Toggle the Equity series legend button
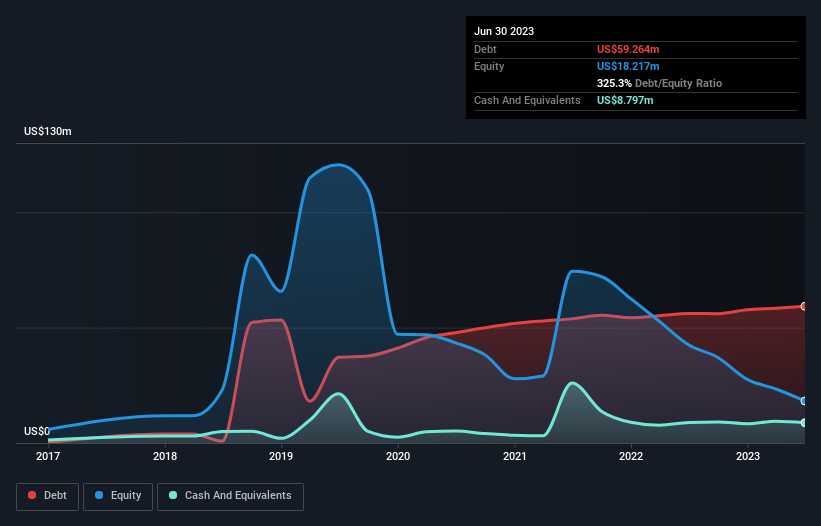The height and width of the screenshot is (526, 821). pyautogui.click(x=118, y=496)
